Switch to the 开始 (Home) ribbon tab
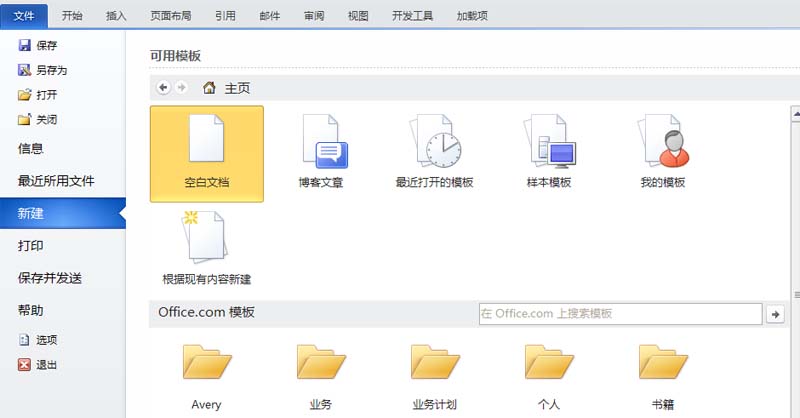The image size is (800, 418). 72,16
